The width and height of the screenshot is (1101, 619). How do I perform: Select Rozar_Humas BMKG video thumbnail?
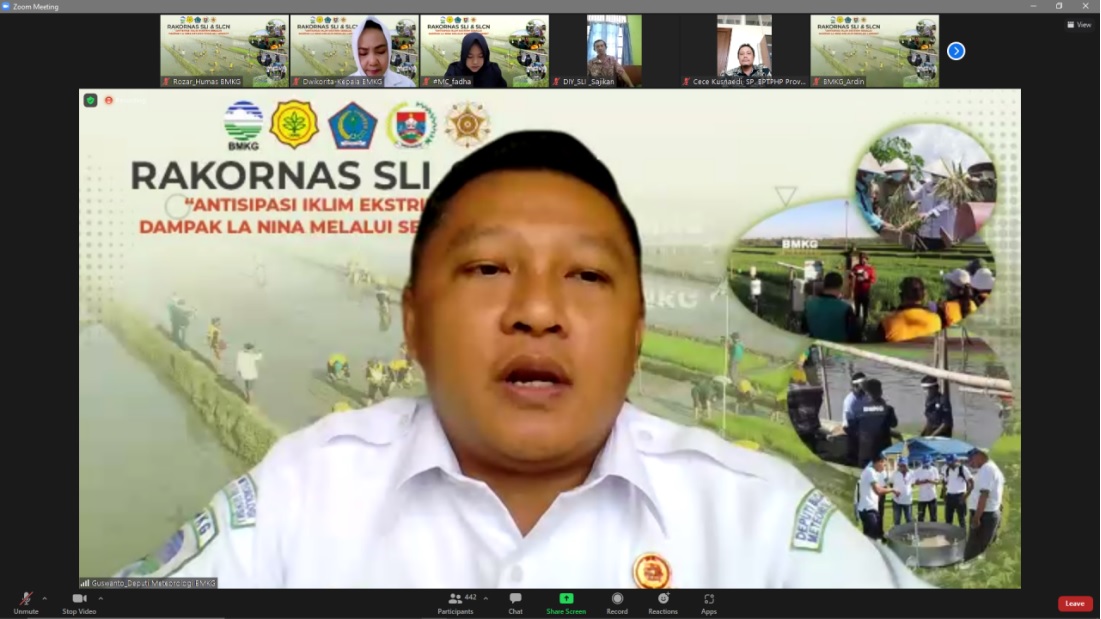point(225,51)
